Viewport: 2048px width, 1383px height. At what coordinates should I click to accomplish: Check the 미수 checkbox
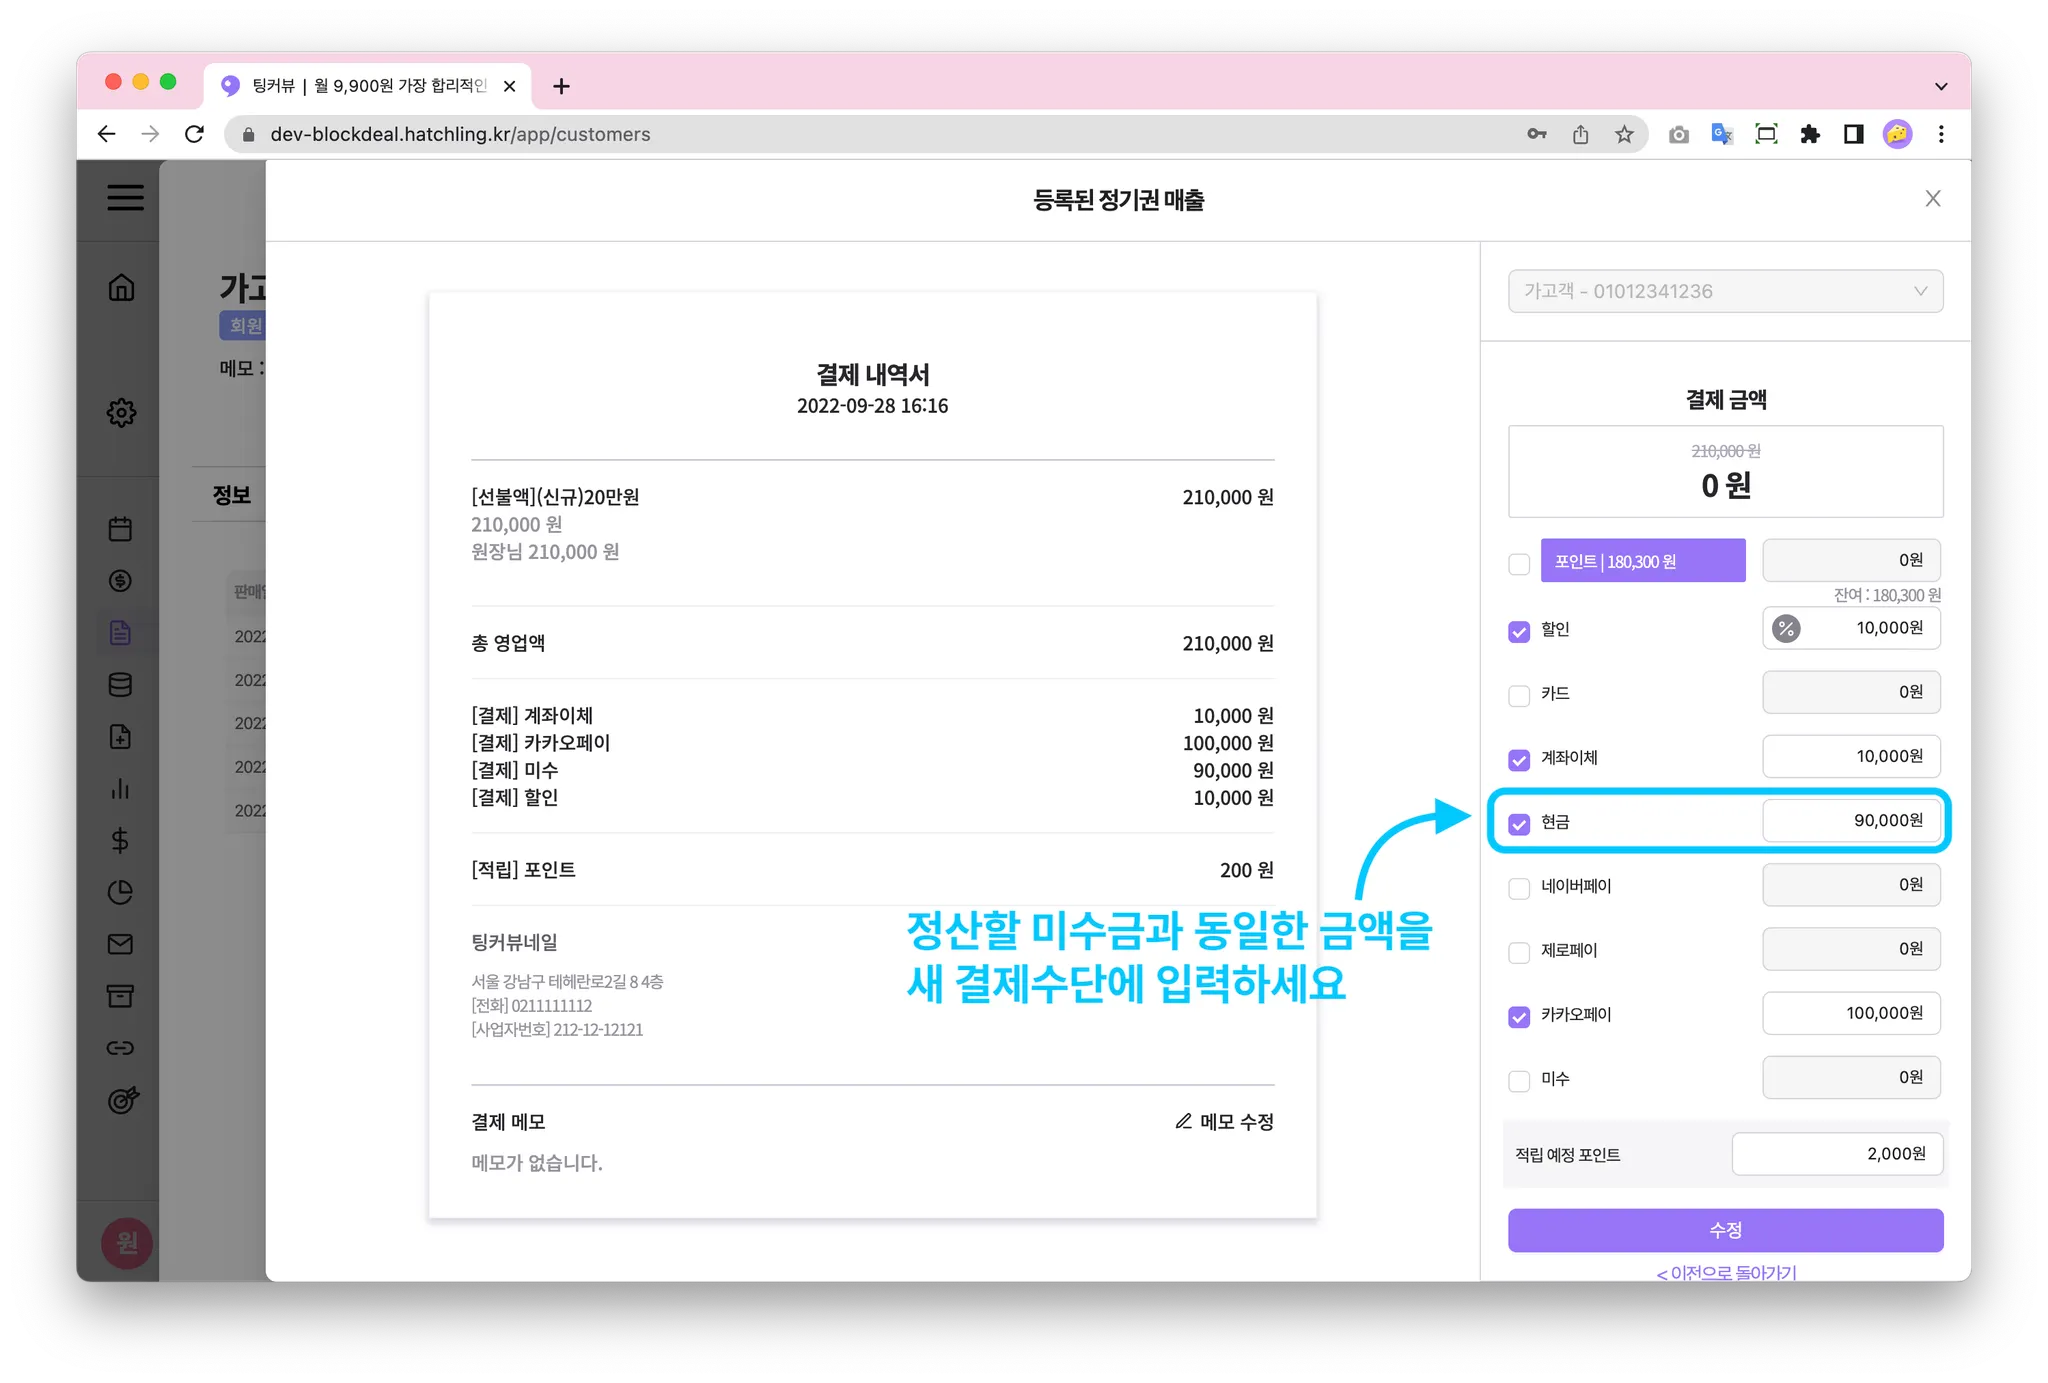[x=1519, y=1081]
